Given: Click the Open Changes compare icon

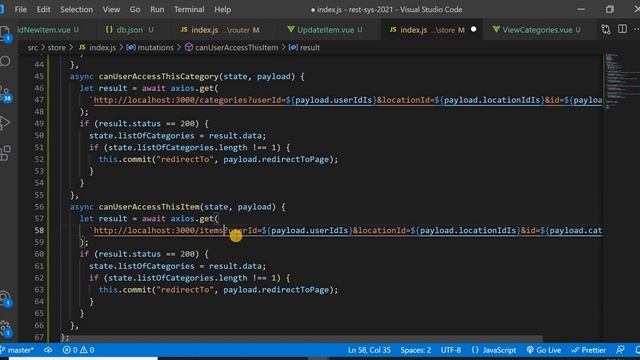Looking at the screenshot, I should click(606, 29).
